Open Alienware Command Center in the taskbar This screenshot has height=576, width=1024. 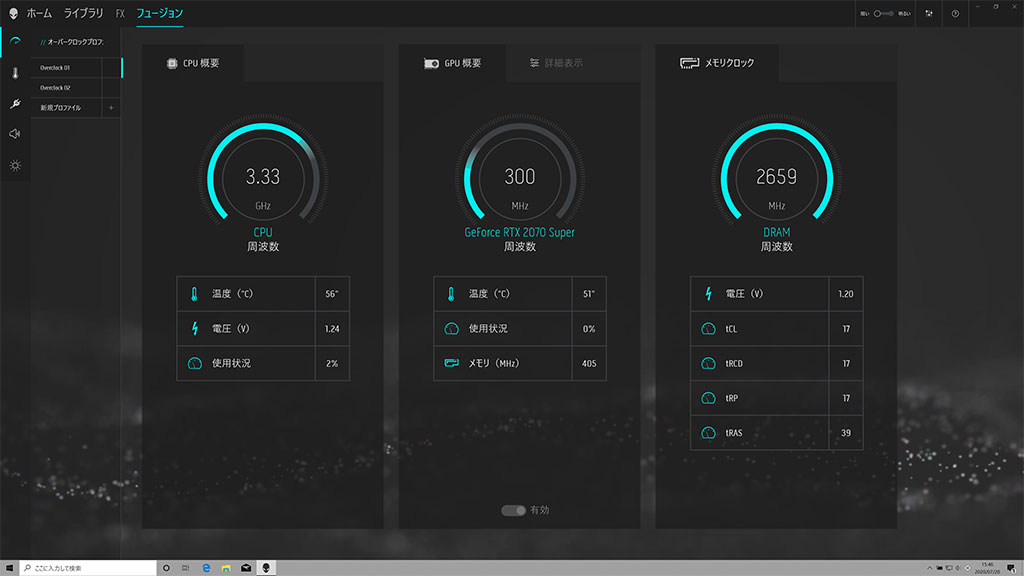pos(266,568)
